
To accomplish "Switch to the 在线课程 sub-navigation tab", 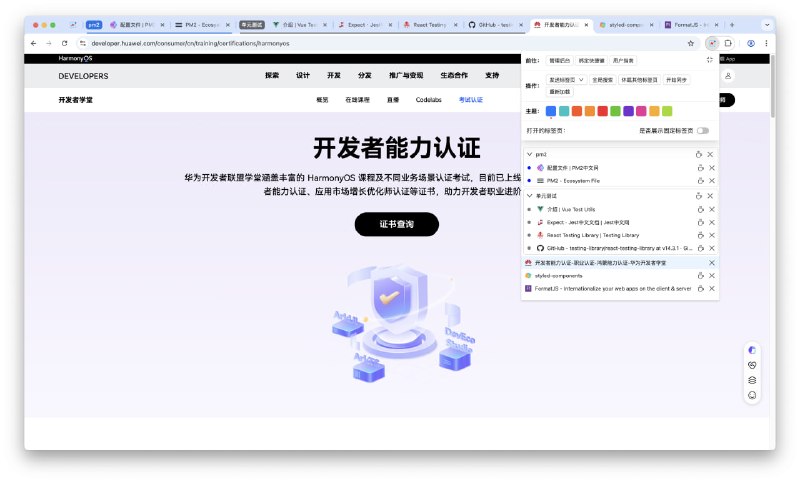I will 357,100.
